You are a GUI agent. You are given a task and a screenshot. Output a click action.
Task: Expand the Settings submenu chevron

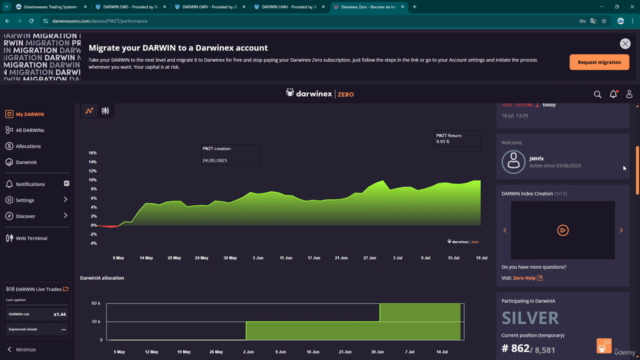tap(65, 200)
